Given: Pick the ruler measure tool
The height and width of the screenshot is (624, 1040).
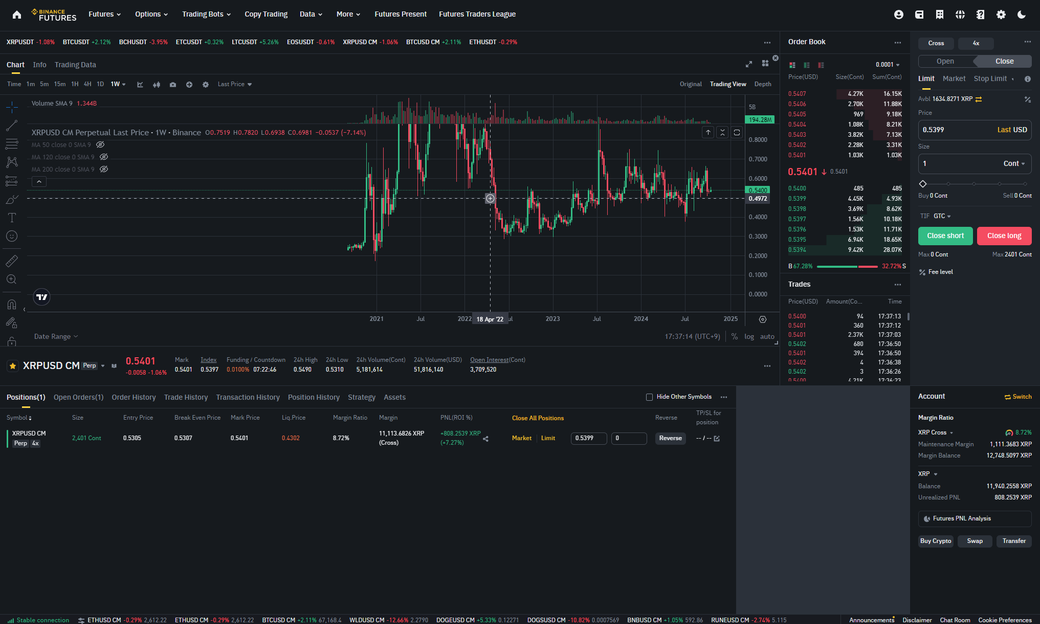Looking at the screenshot, I should click(x=12, y=260).
